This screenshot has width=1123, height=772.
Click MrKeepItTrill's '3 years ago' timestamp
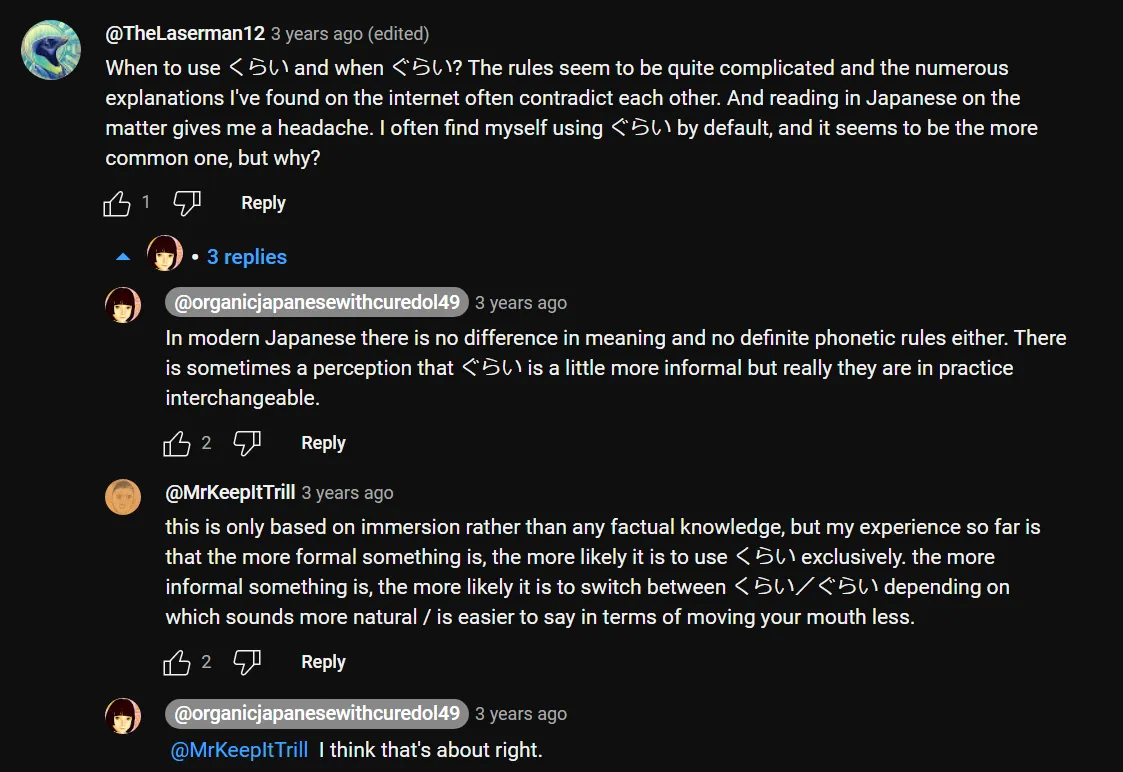(x=348, y=493)
